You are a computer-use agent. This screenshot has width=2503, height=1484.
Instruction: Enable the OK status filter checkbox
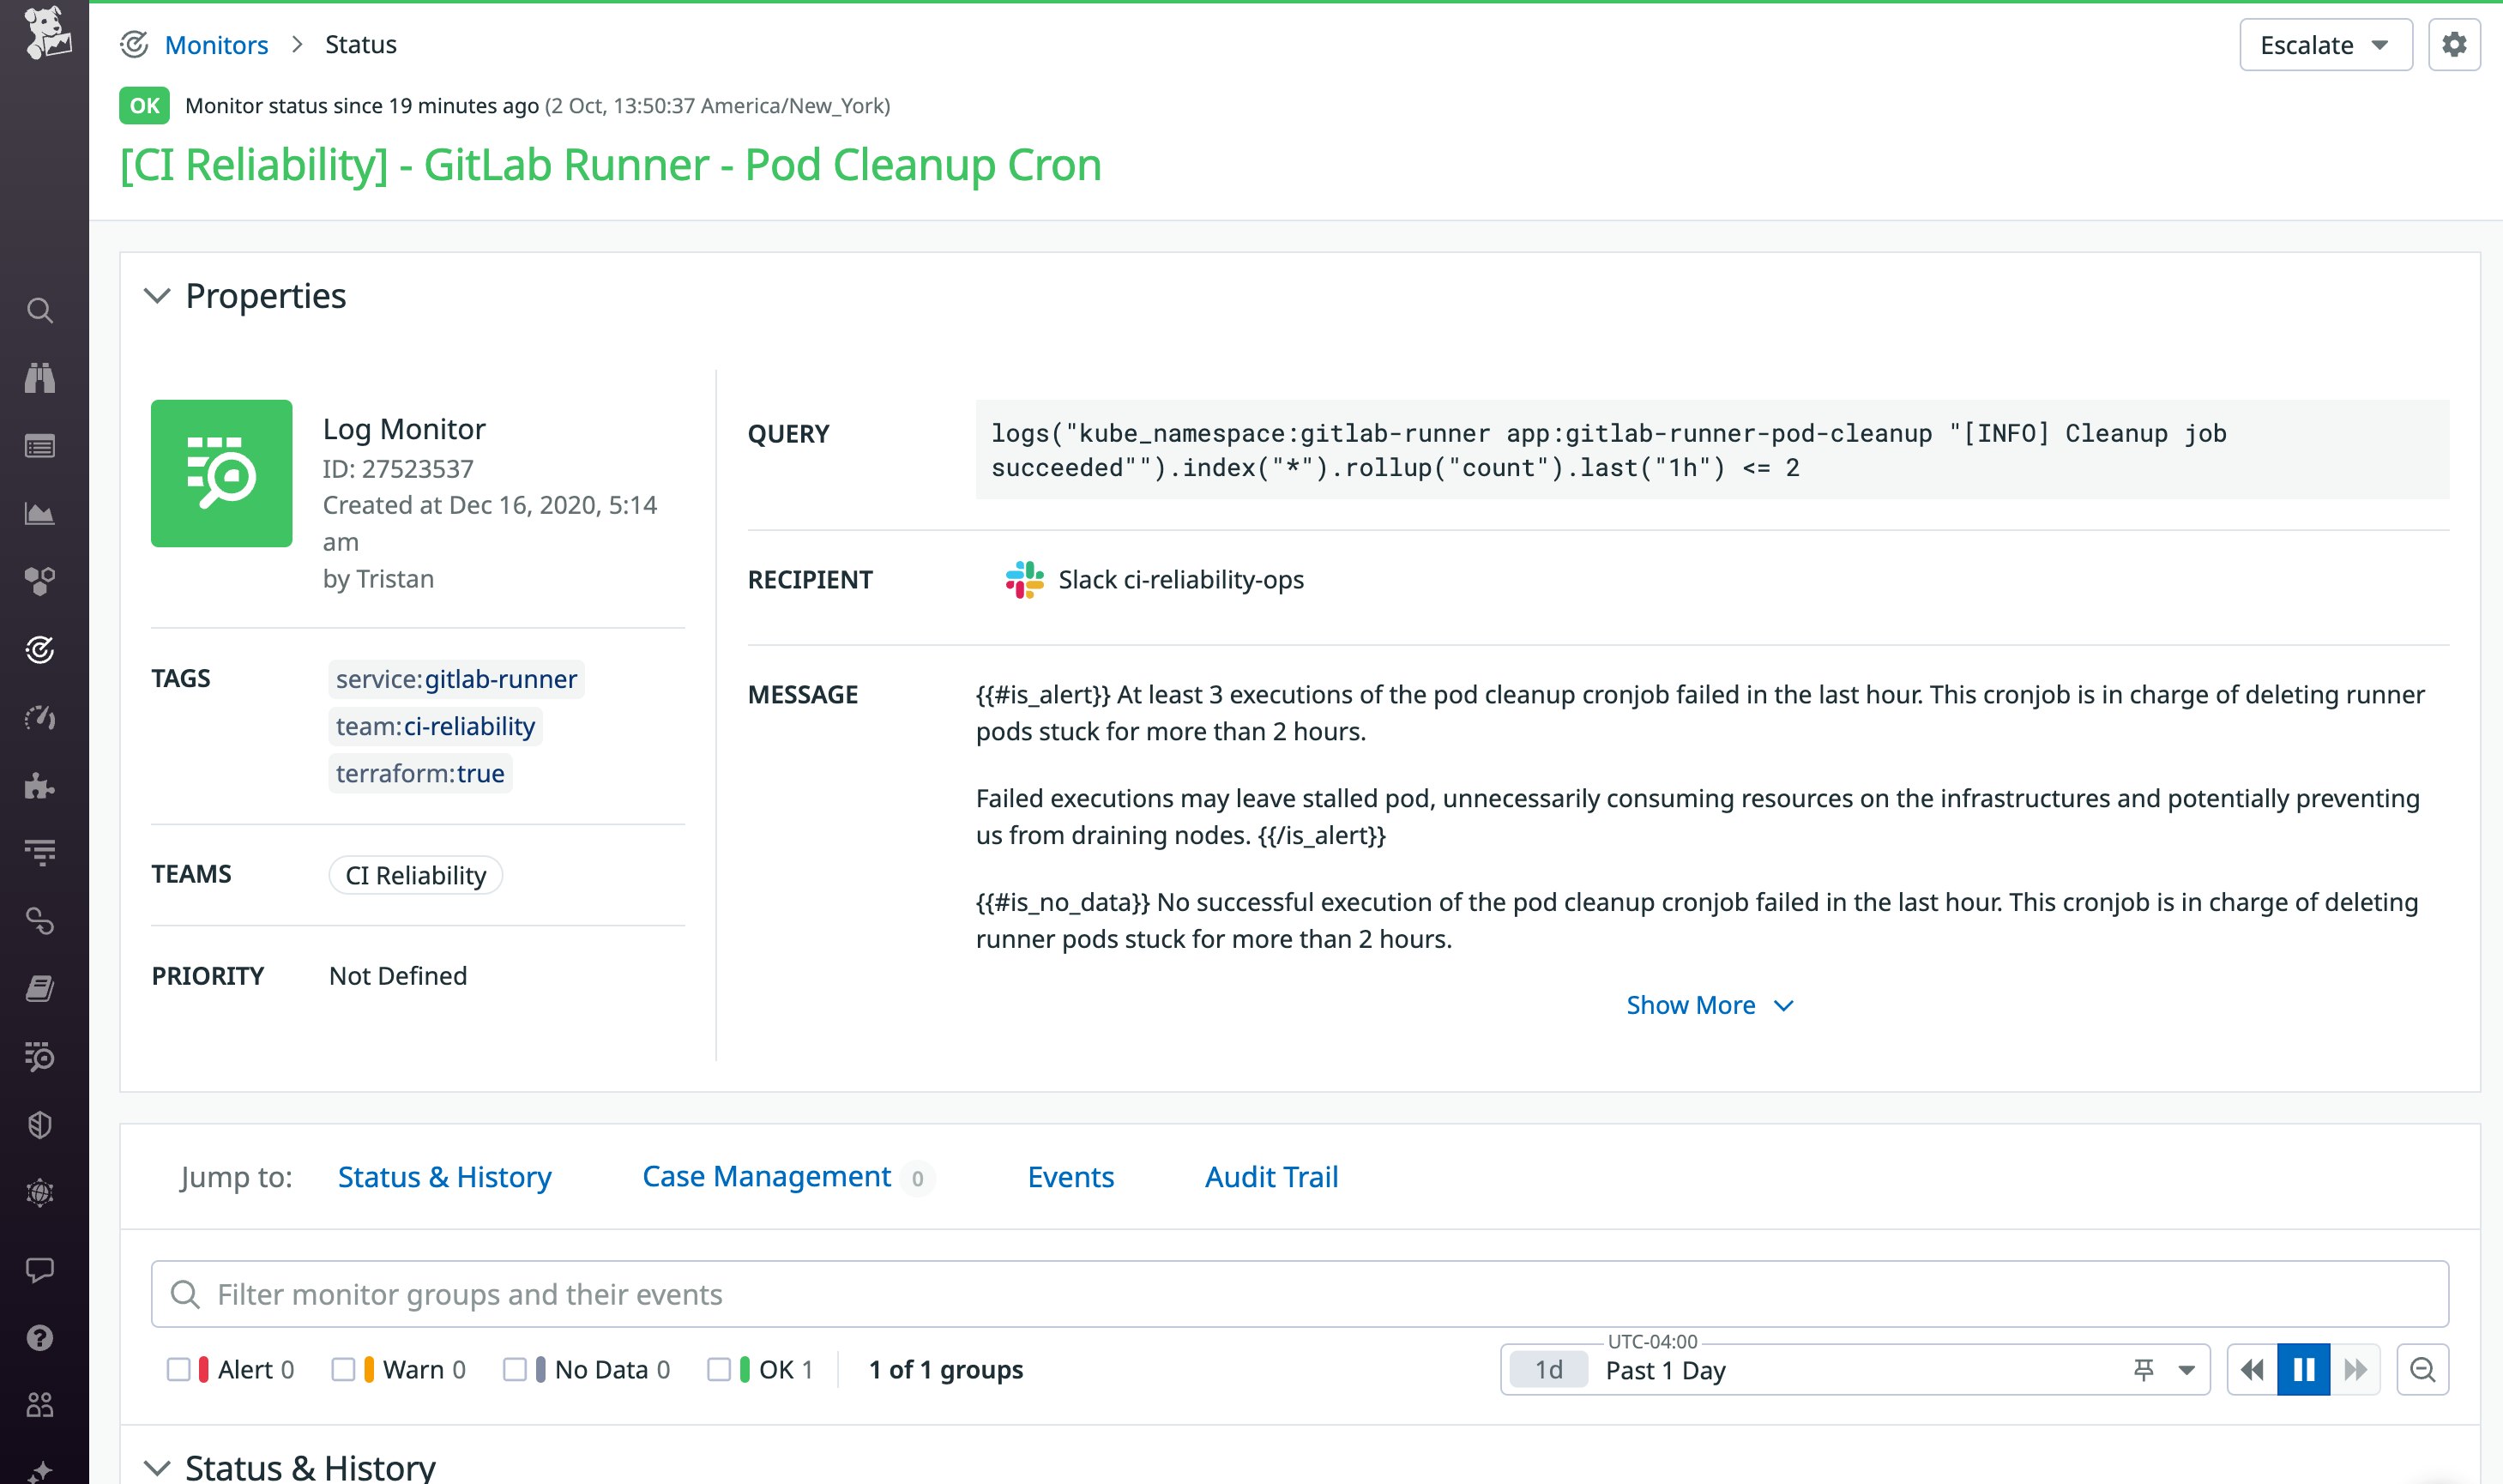(x=718, y=1368)
